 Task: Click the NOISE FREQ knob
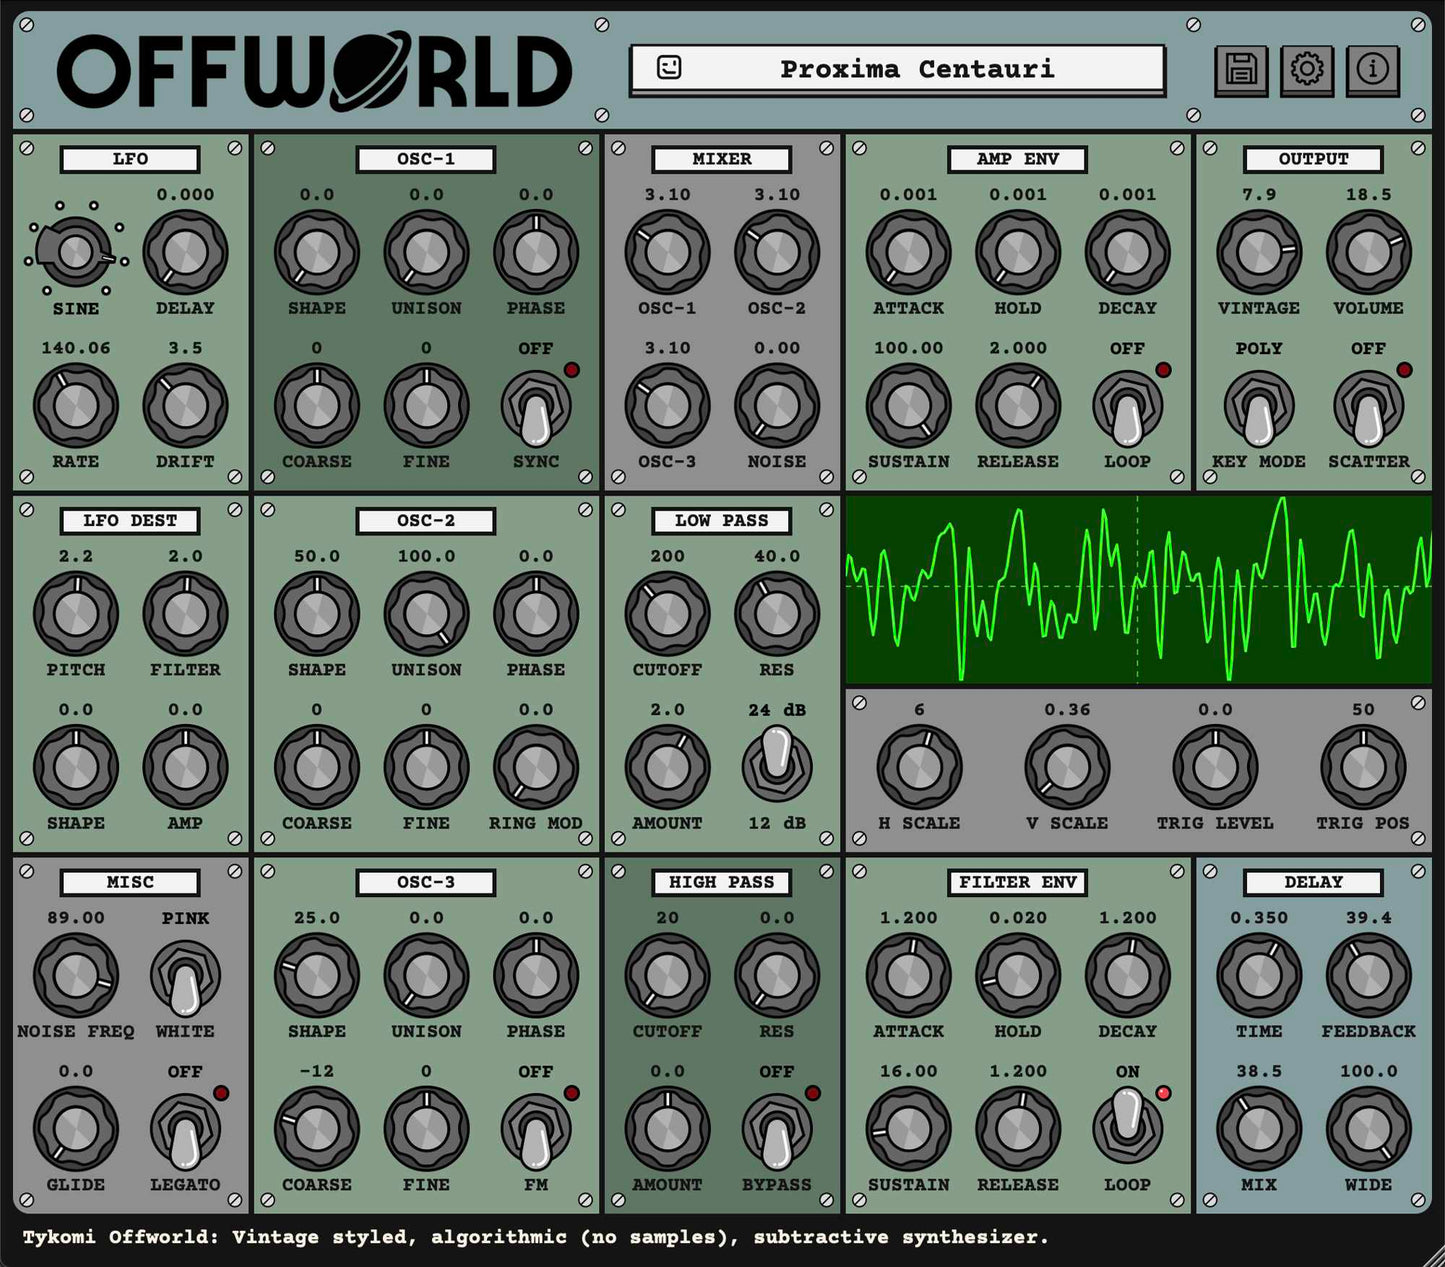point(76,976)
